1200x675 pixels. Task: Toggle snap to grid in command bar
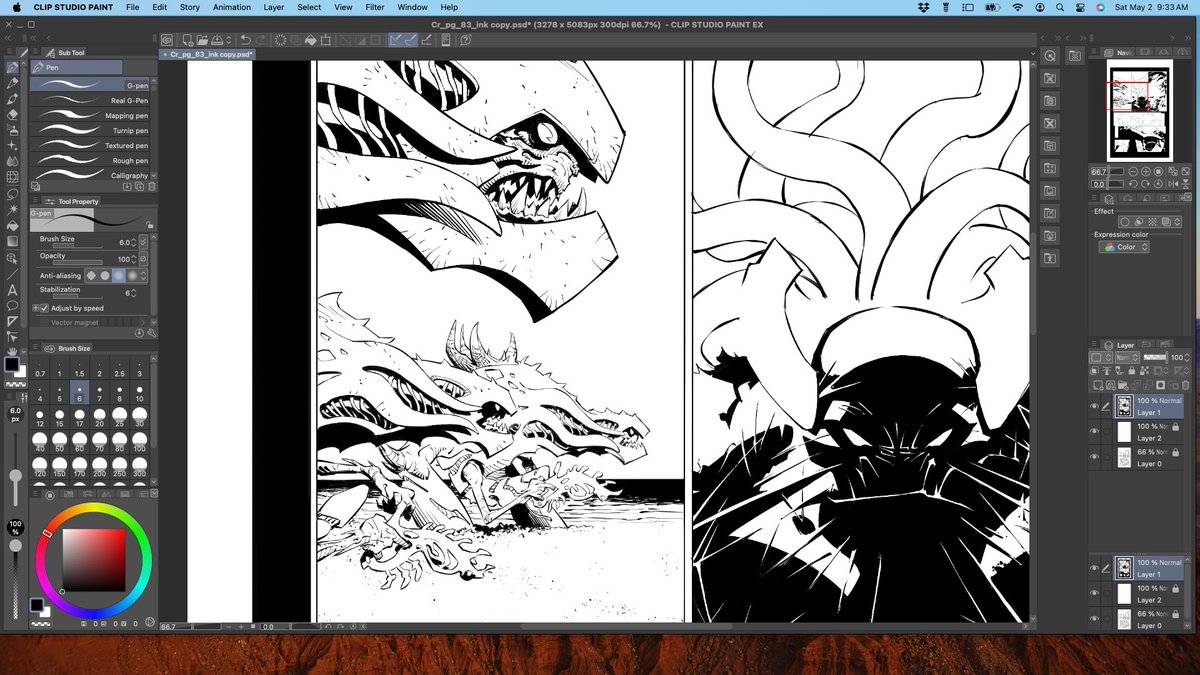point(427,40)
